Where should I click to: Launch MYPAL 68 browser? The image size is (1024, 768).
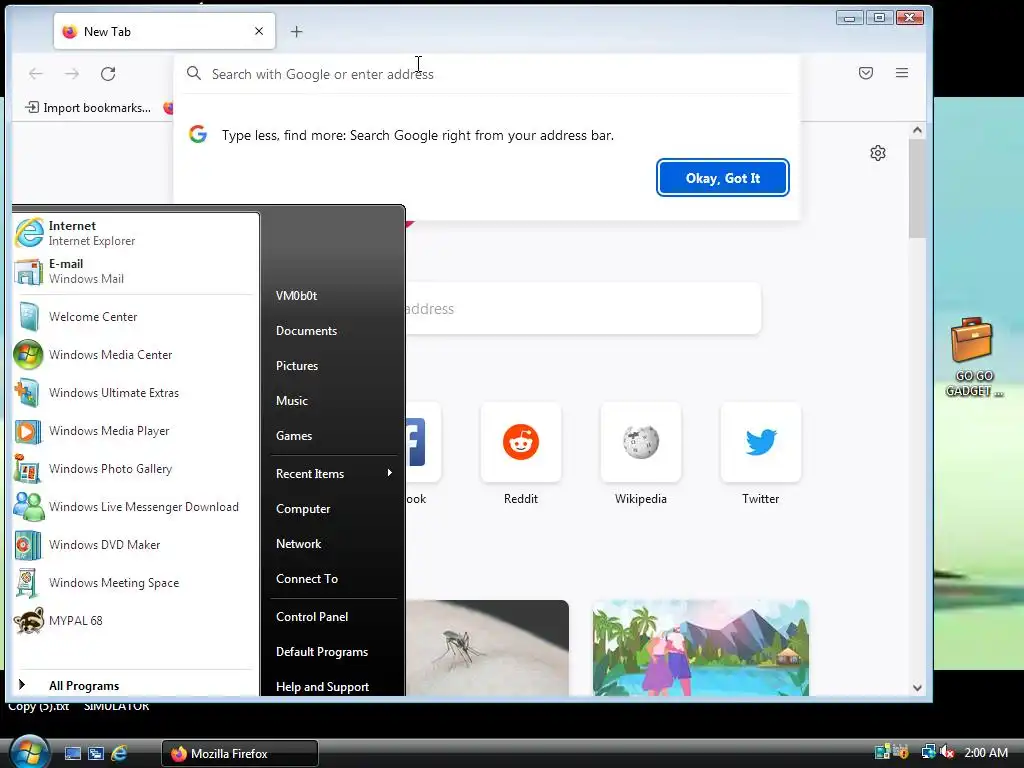tap(134, 620)
